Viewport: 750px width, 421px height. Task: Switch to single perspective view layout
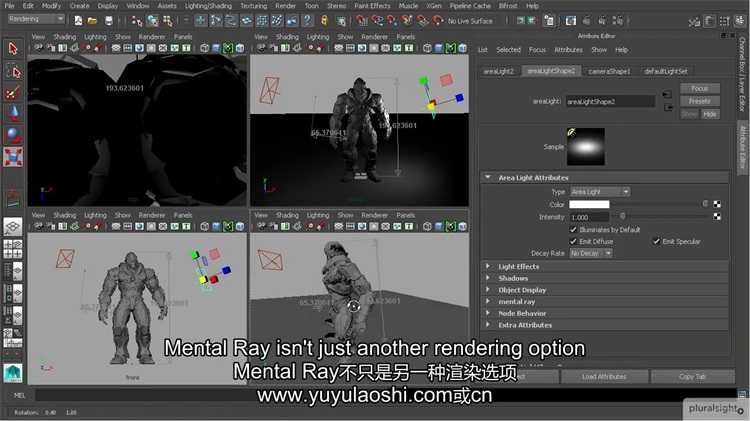(13, 226)
